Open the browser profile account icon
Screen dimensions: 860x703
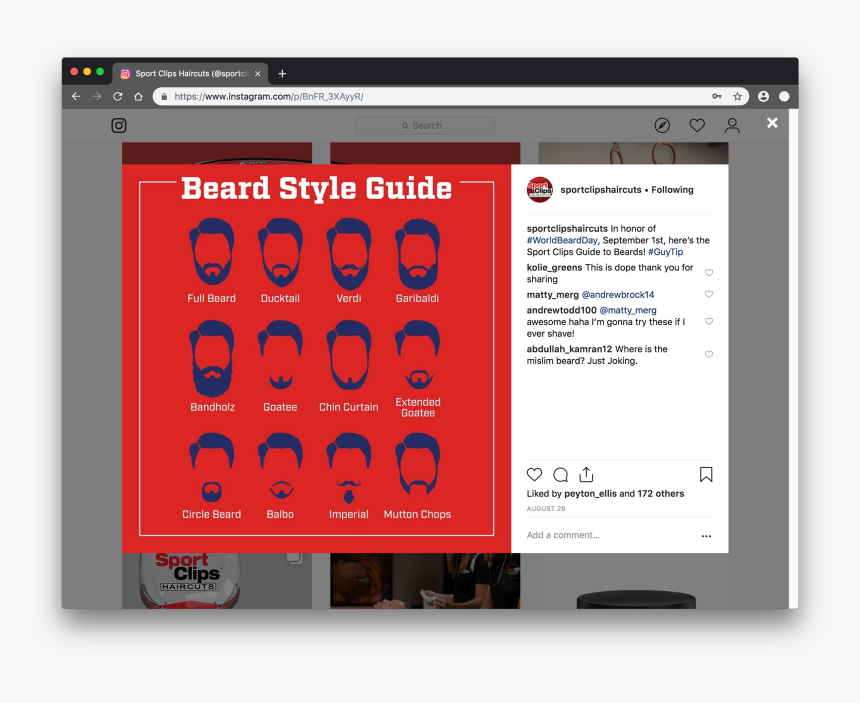pyautogui.click(x=763, y=97)
